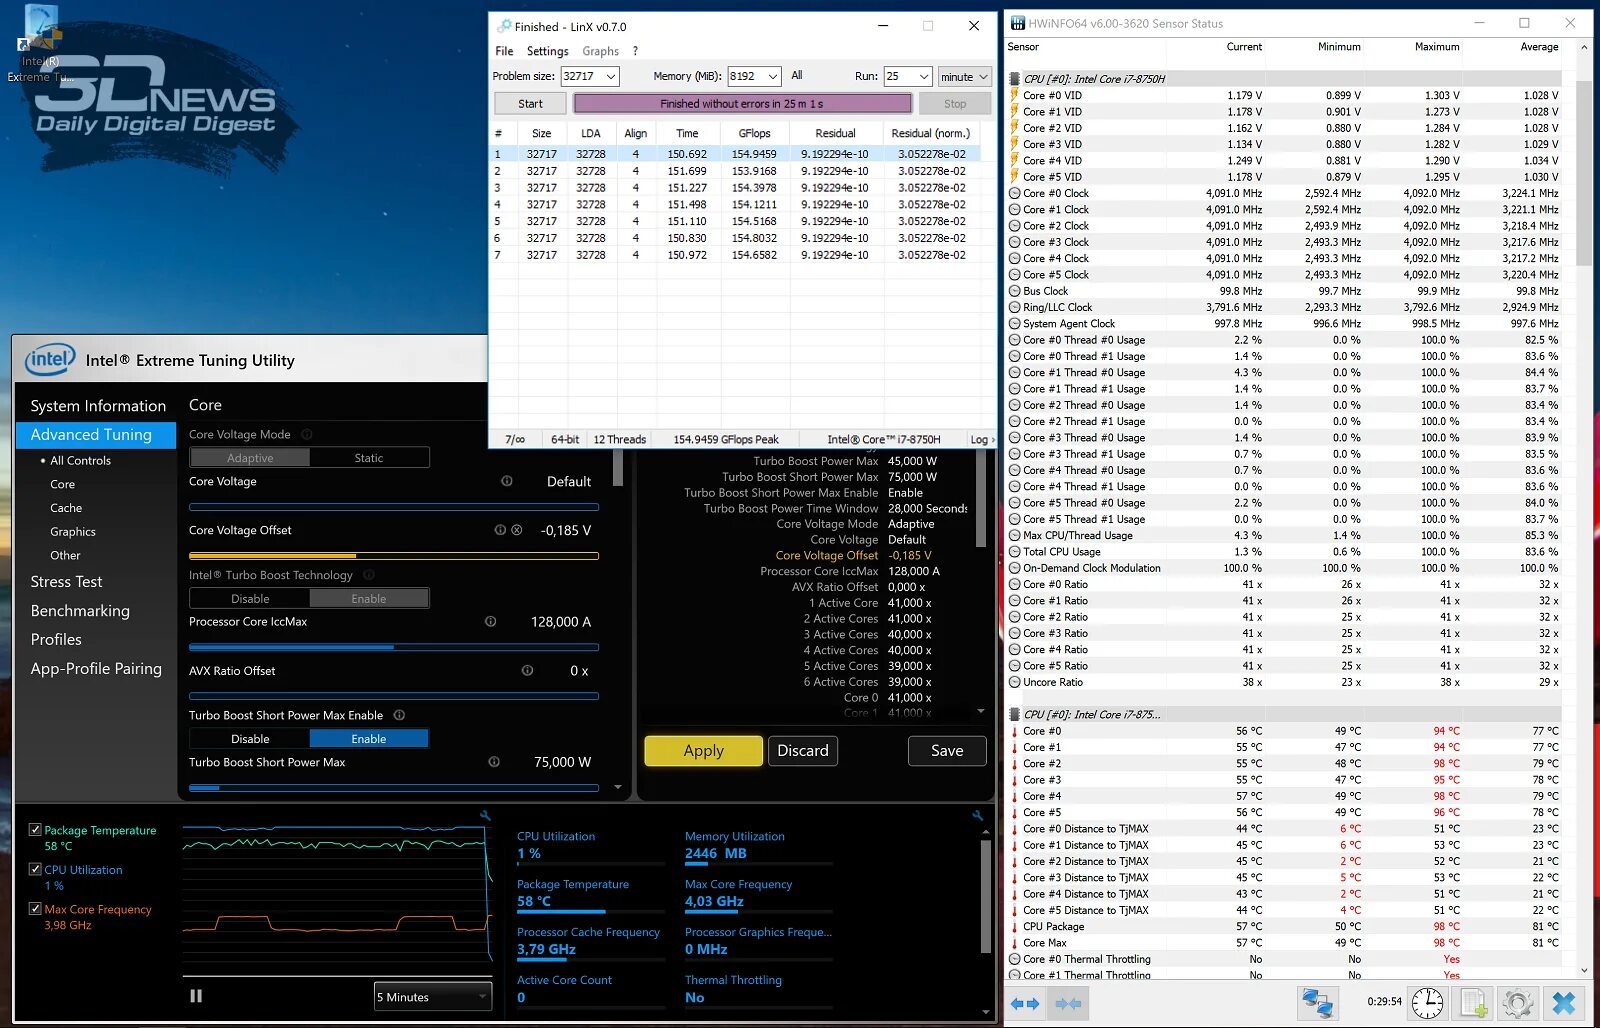Click HWiNFO clock reset timer icon
Viewport: 1600px width, 1028px height.
tap(1427, 1002)
